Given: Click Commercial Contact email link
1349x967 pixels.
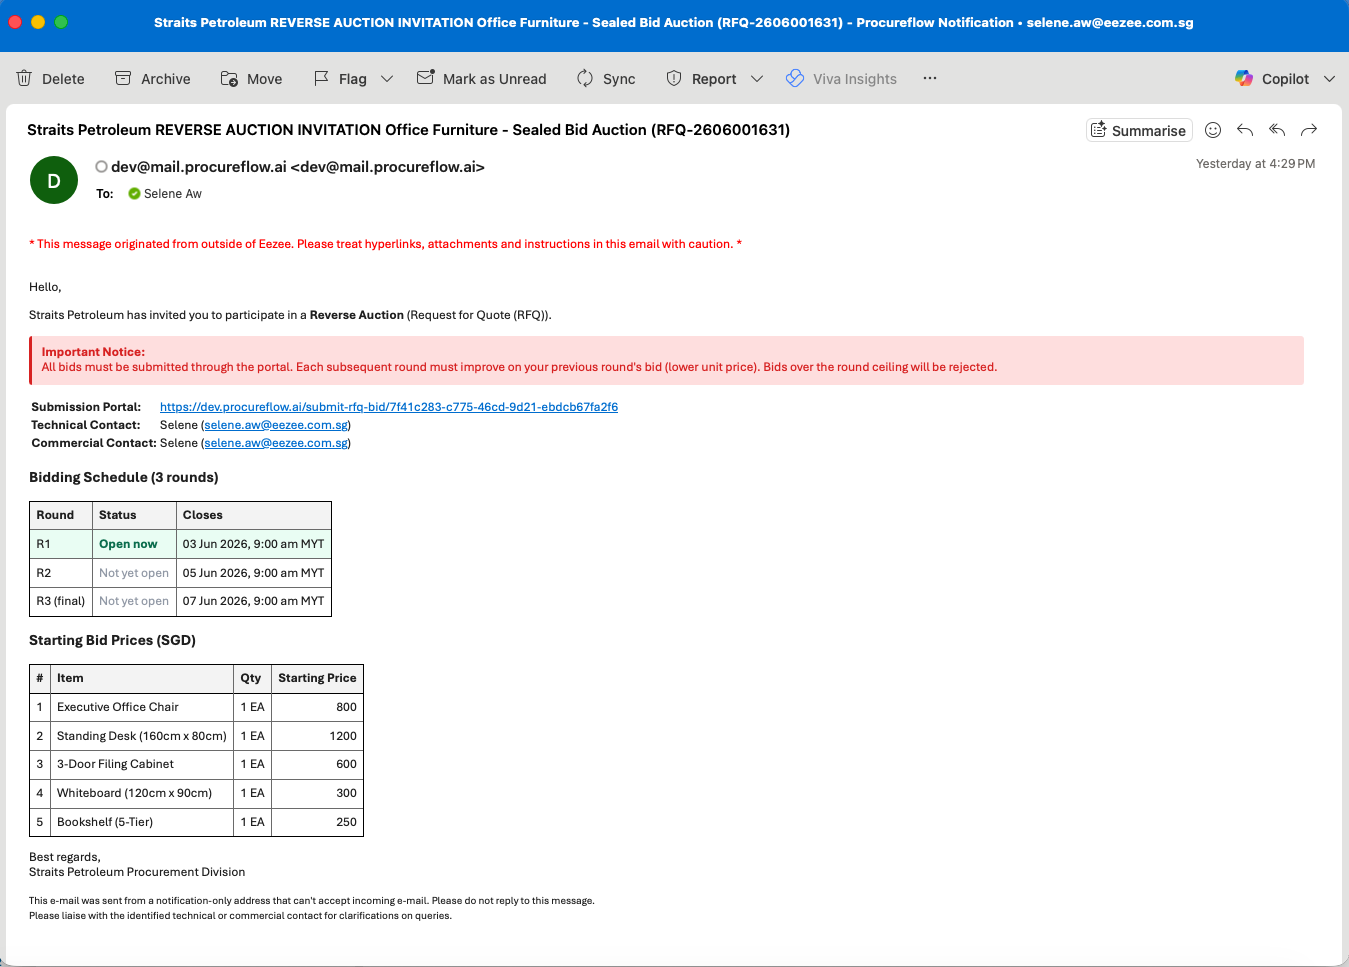Looking at the screenshot, I should tap(276, 443).
